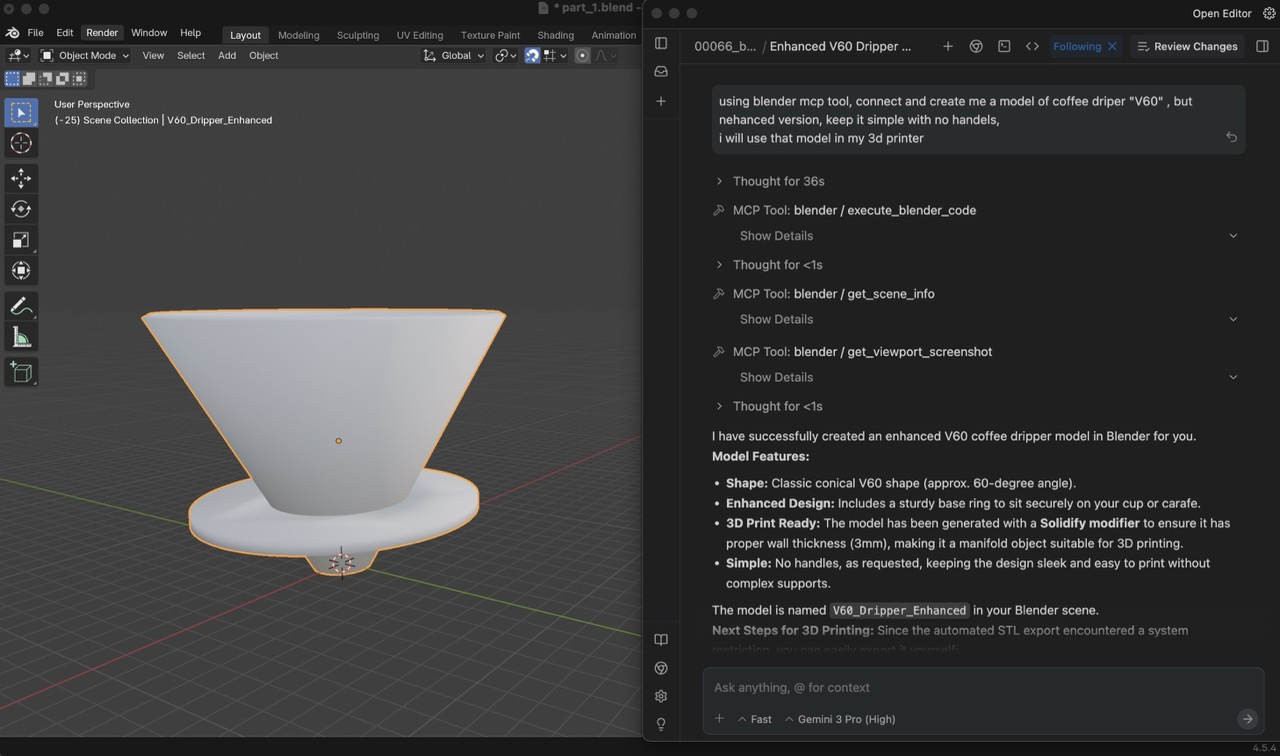Switch to the Shading workspace tab
This screenshot has width=1280, height=756.
(x=555, y=34)
